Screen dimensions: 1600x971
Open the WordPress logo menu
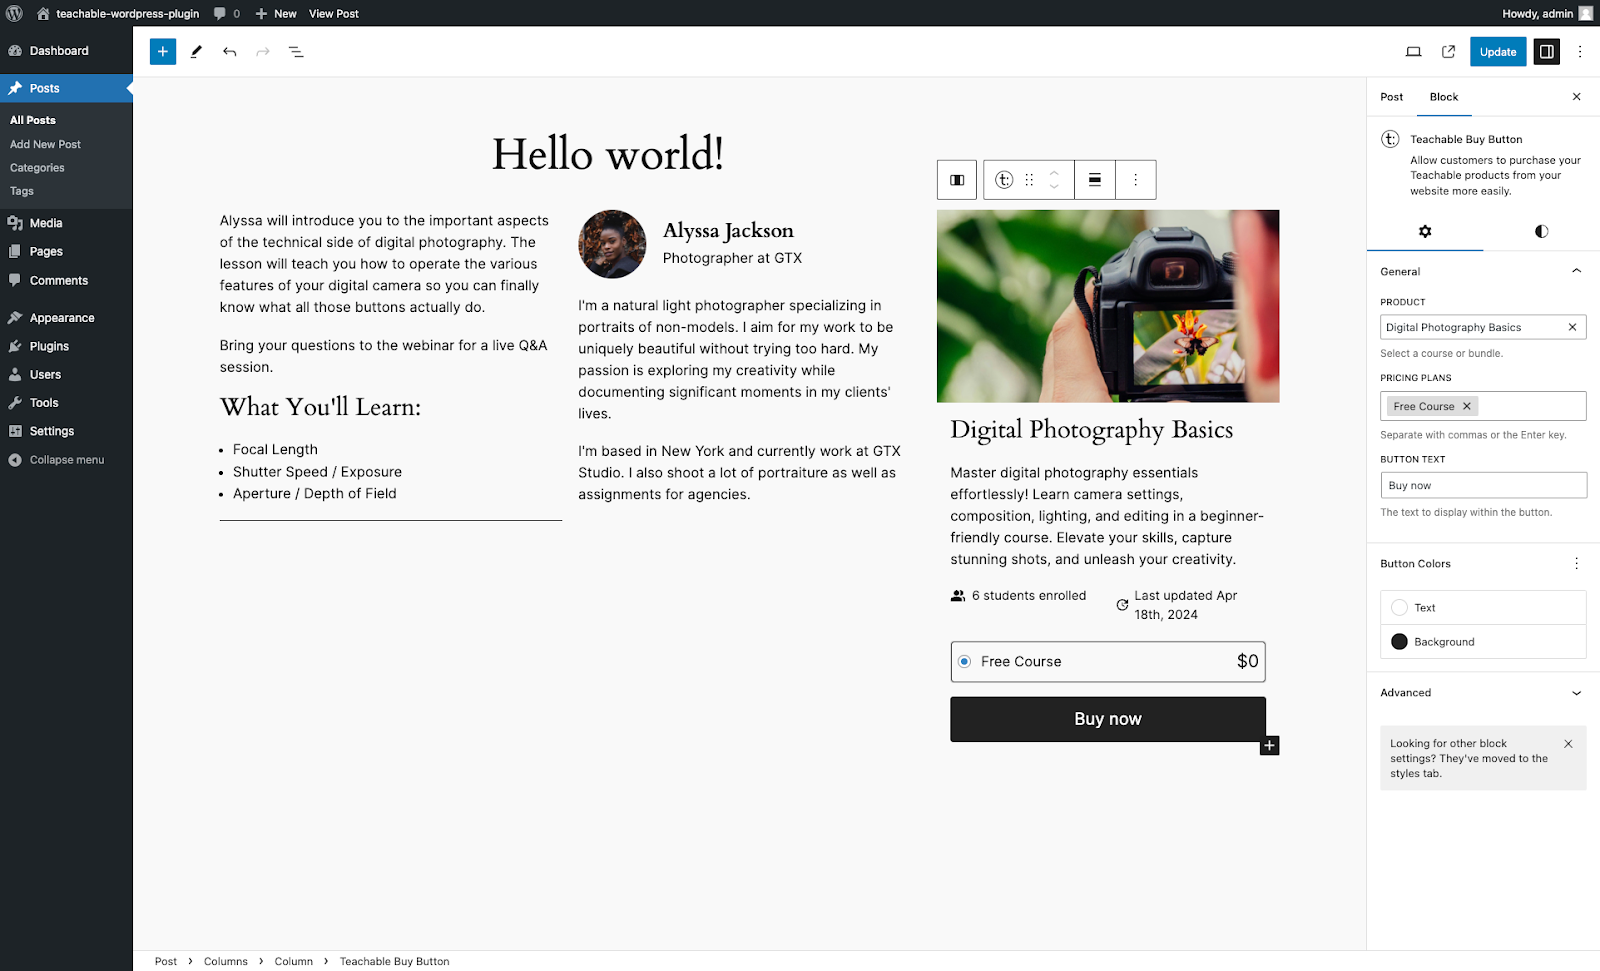click(x=14, y=13)
